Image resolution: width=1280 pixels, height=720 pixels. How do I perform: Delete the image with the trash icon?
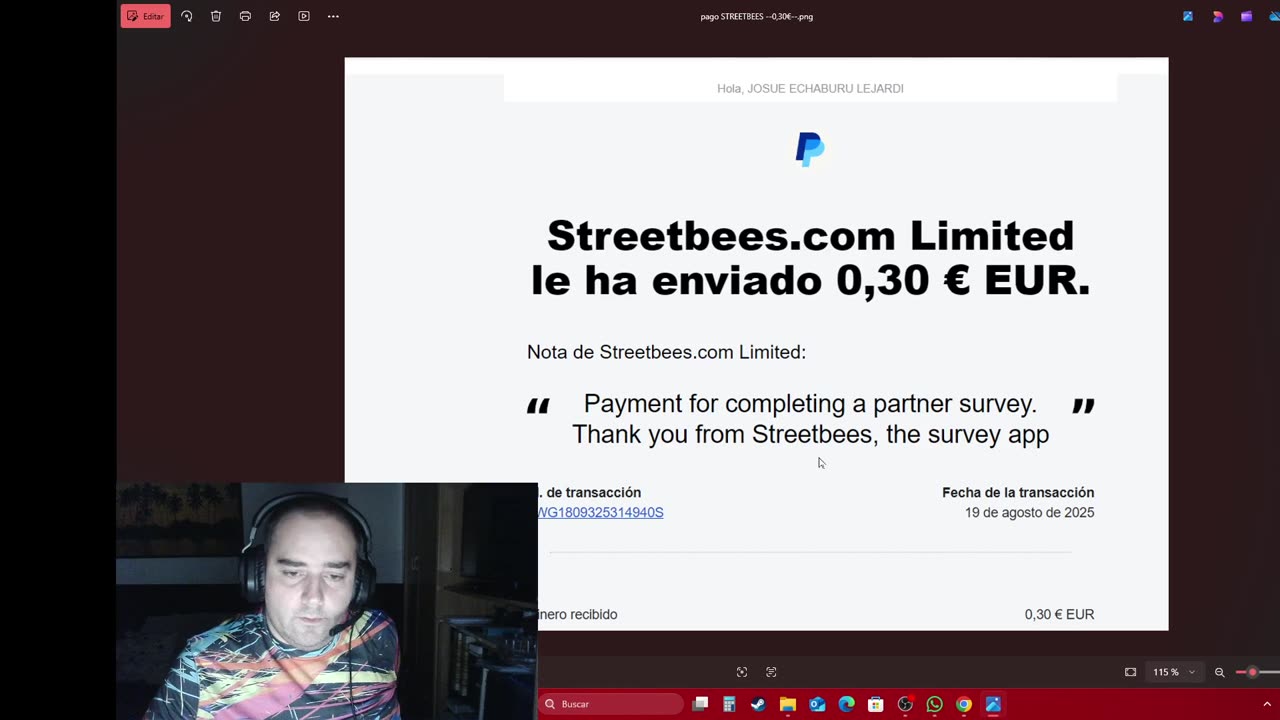tap(216, 16)
